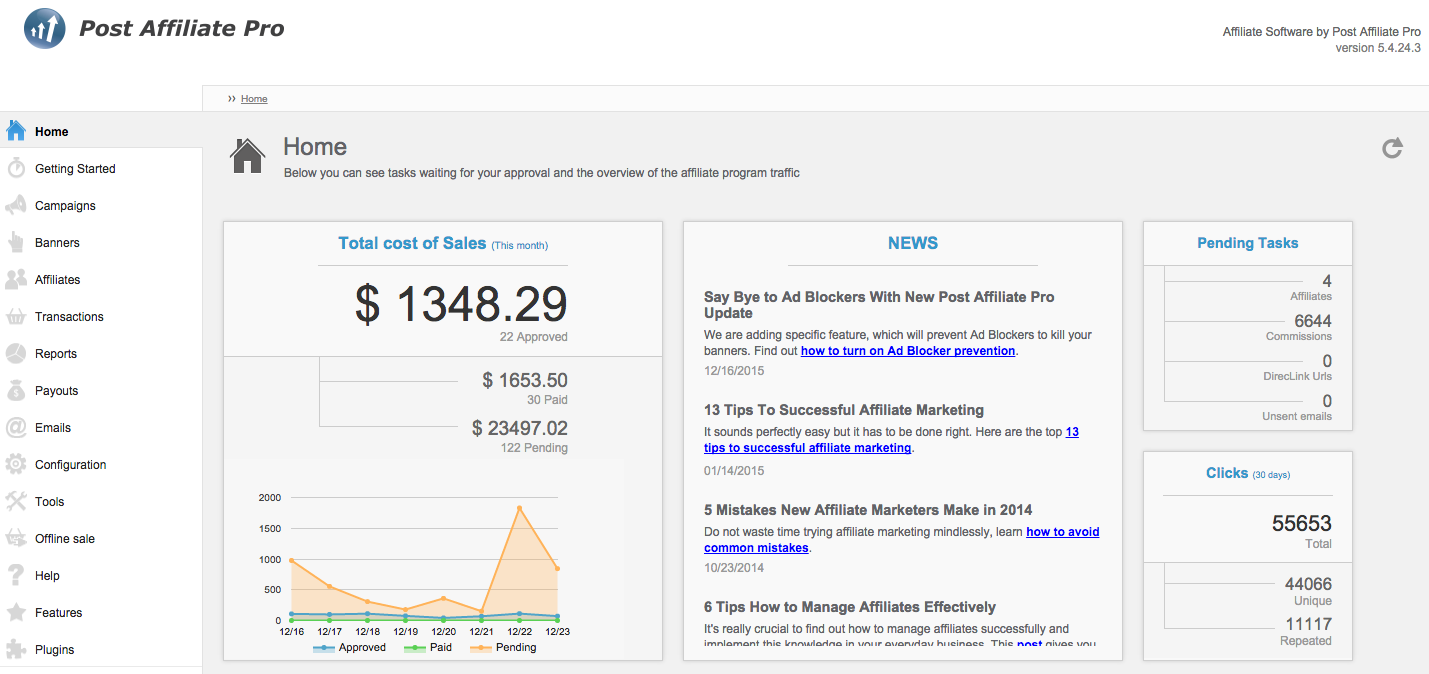This screenshot has width=1429, height=674.
Task: Click the Banners pointing hand icon
Action: pyautogui.click(x=16, y=242)
